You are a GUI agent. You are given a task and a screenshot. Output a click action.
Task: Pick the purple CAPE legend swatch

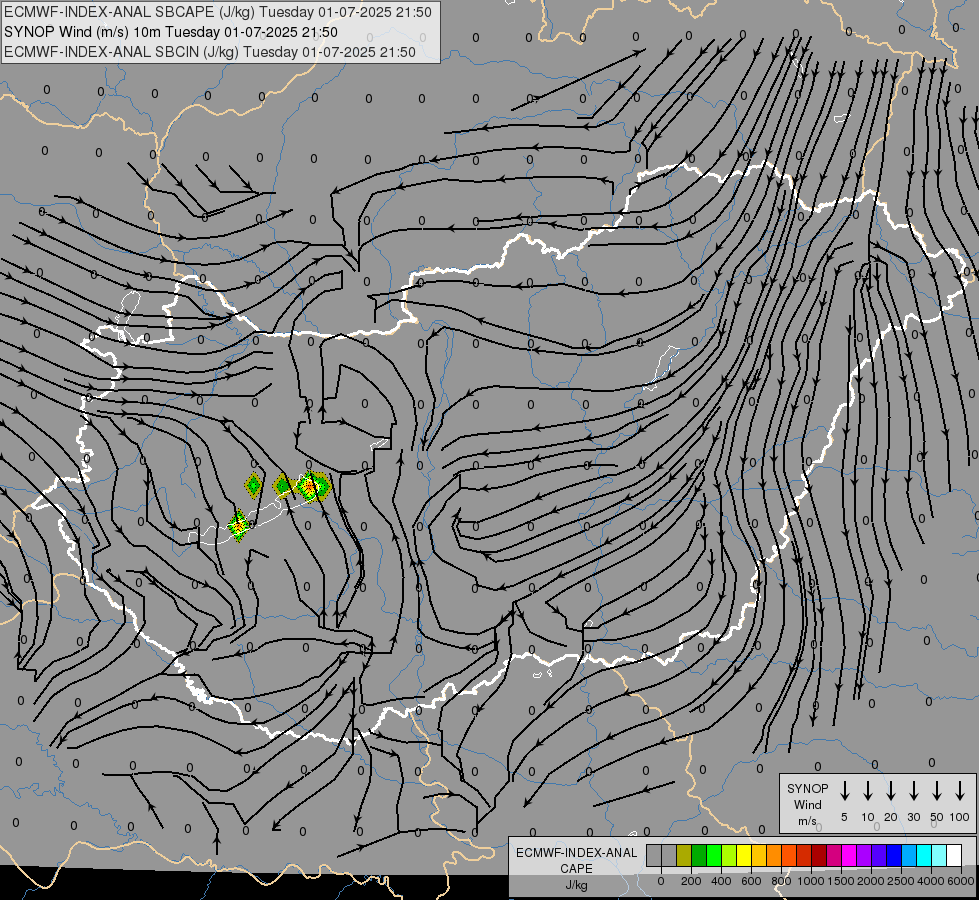point(864,855)
